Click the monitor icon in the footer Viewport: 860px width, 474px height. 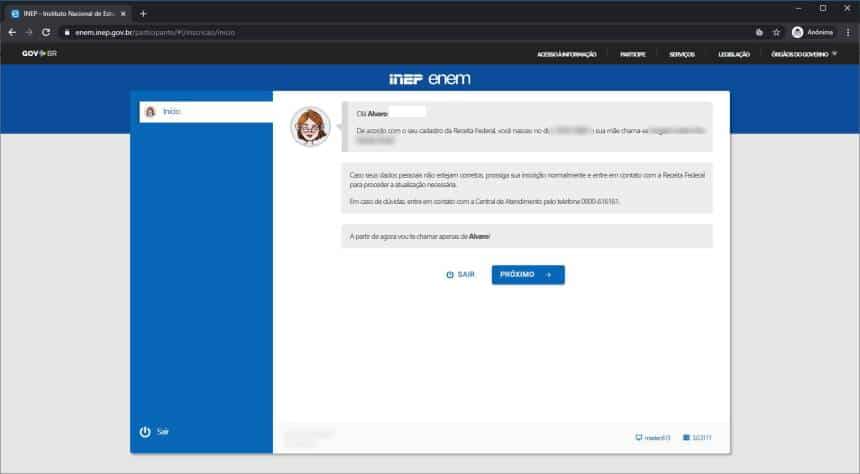tap(638, 437)
